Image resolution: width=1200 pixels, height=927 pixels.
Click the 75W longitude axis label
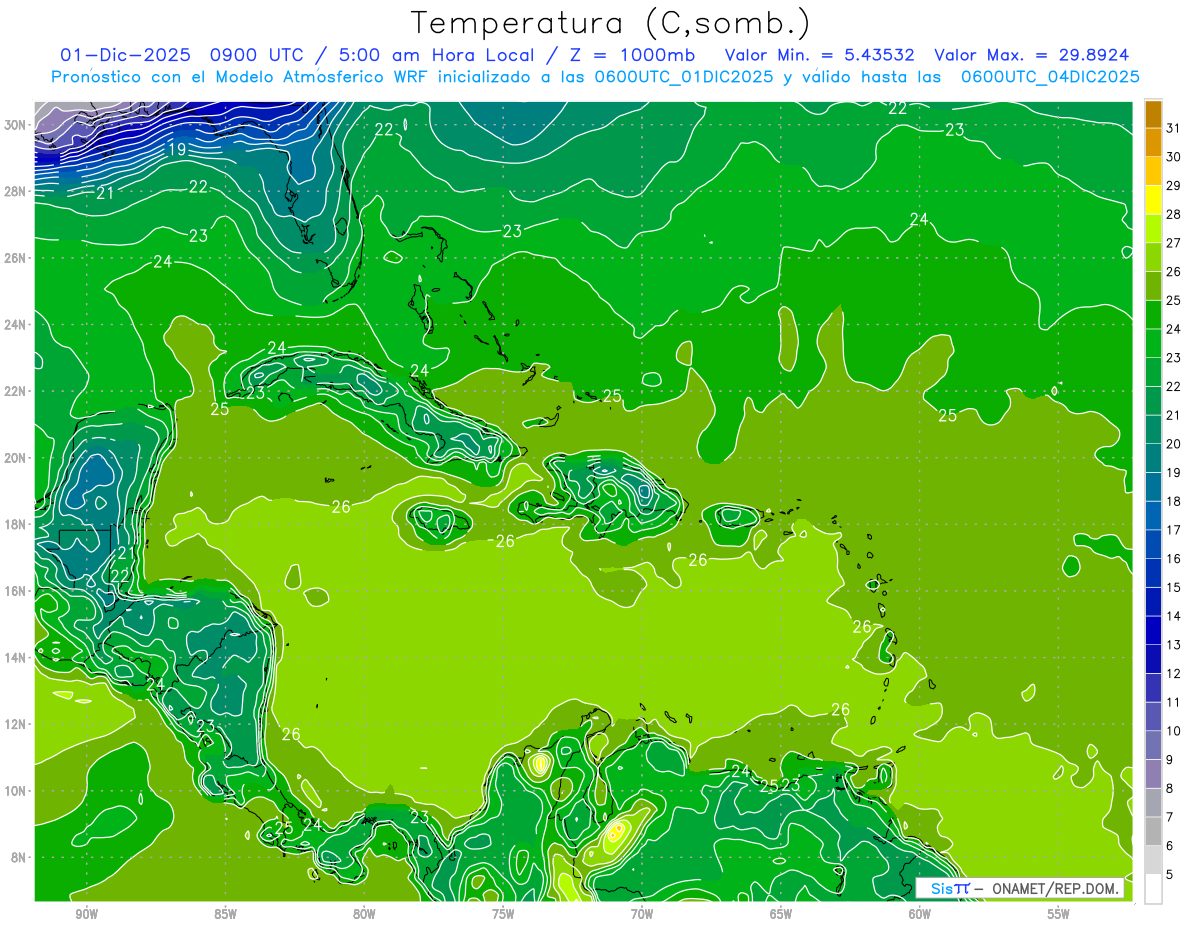[503, 914]
